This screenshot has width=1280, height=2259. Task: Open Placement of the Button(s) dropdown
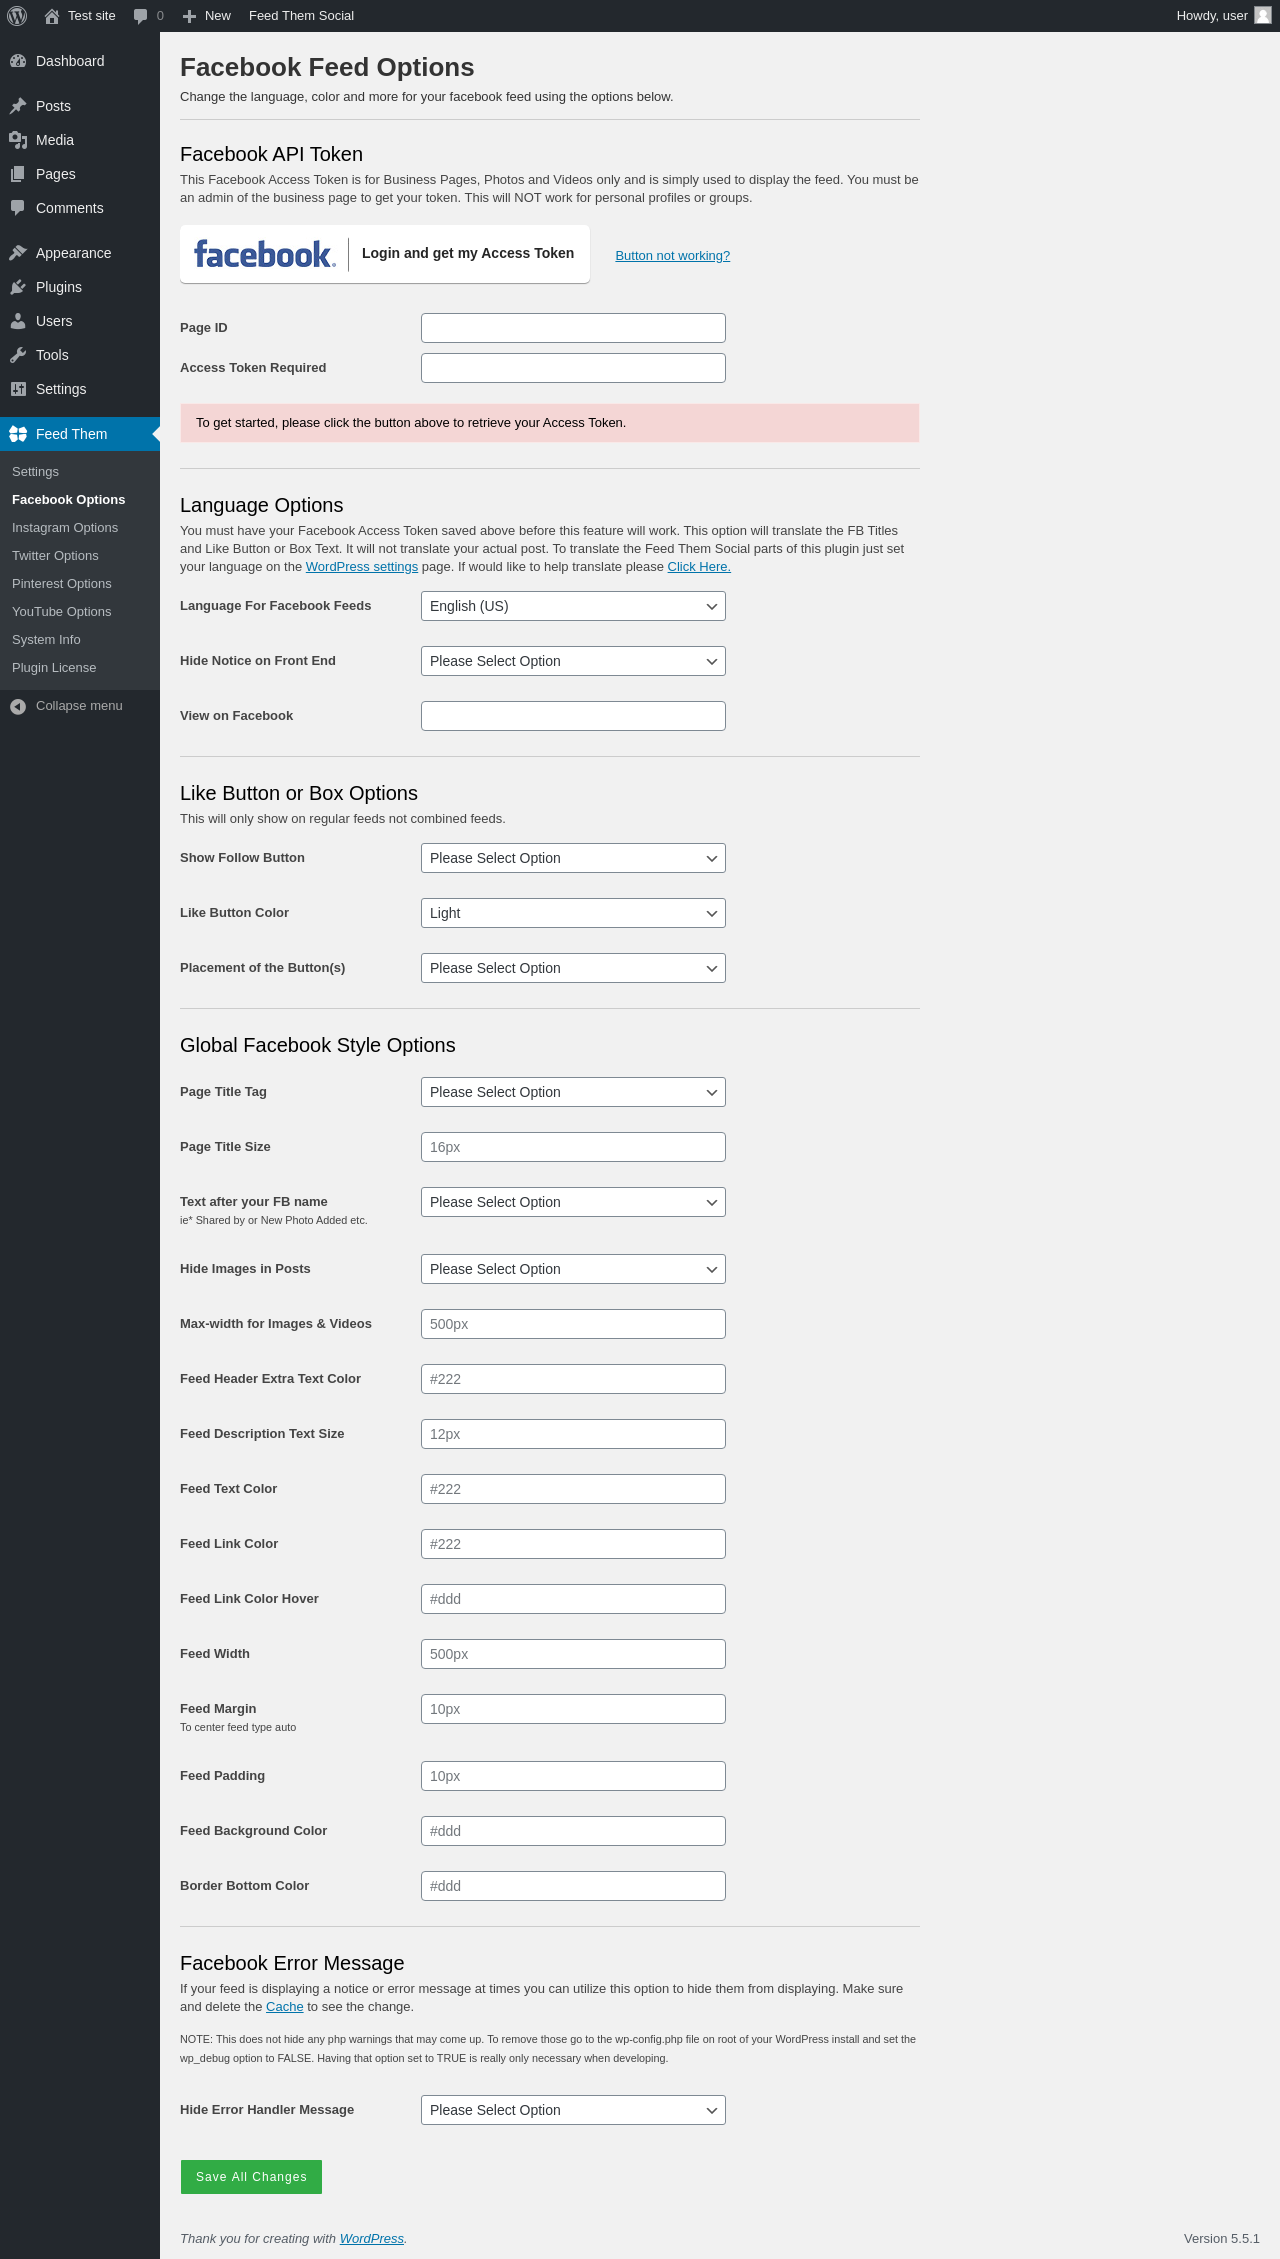[x=573, y=968]
